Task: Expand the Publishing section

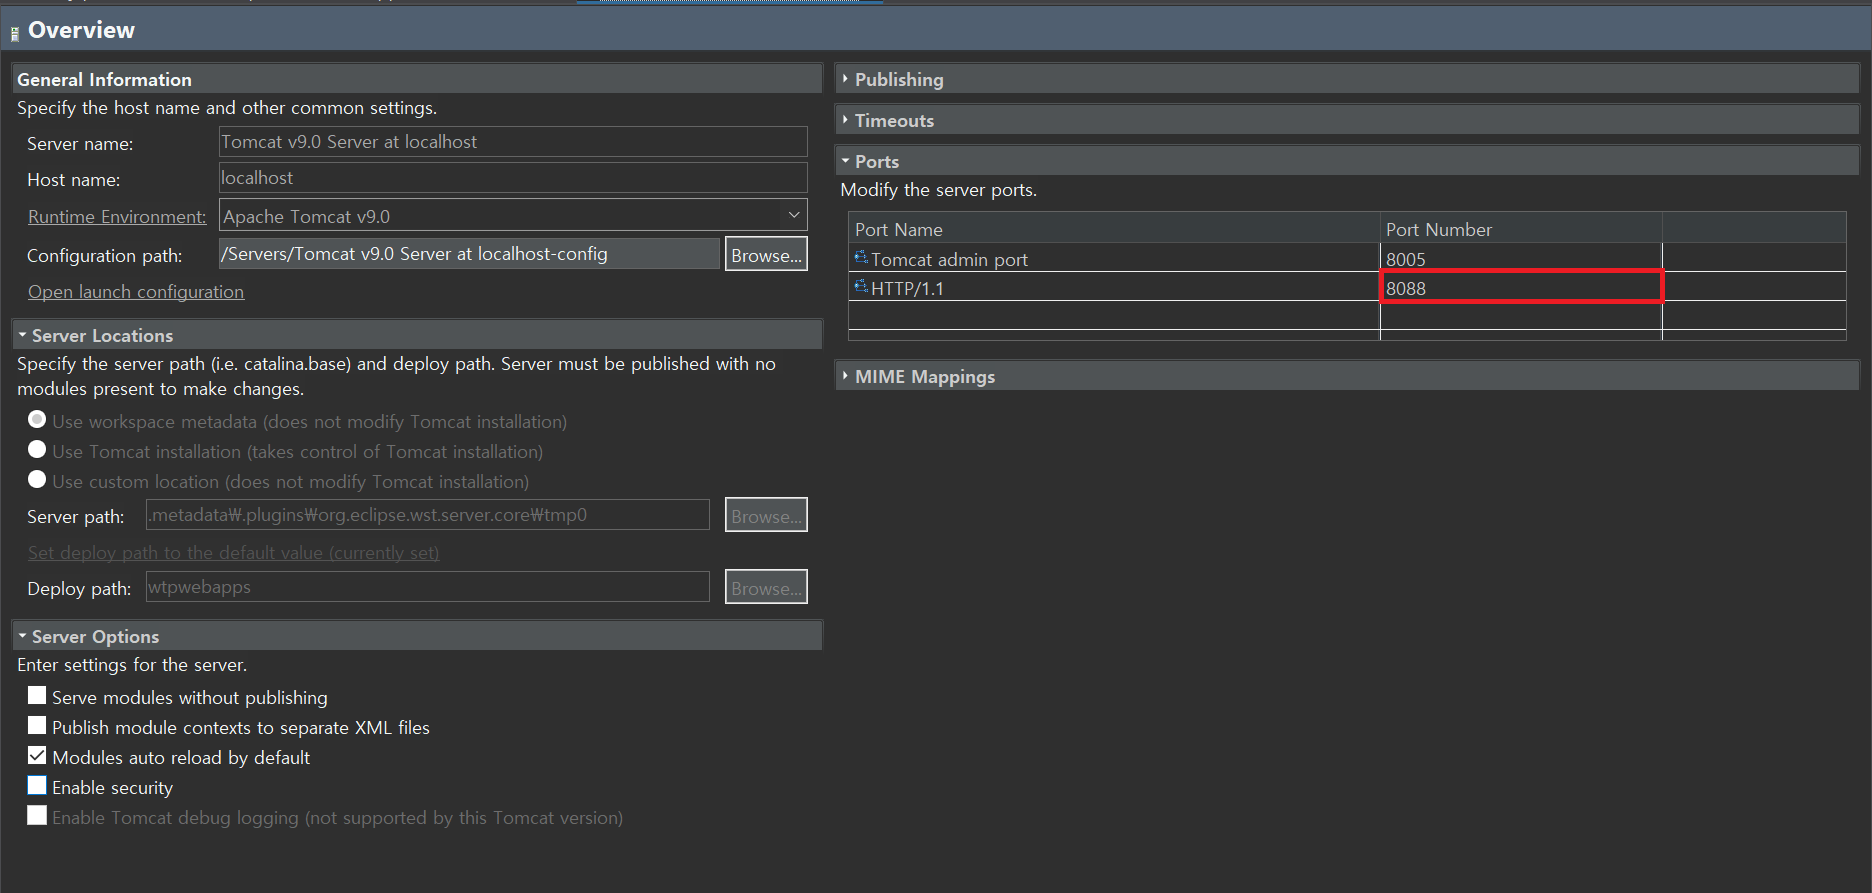Action: click(x=845, y=79)
